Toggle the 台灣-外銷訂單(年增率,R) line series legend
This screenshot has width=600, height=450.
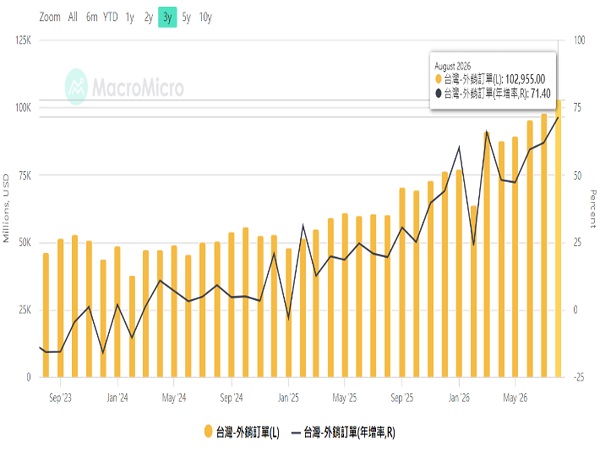[343, 432]
